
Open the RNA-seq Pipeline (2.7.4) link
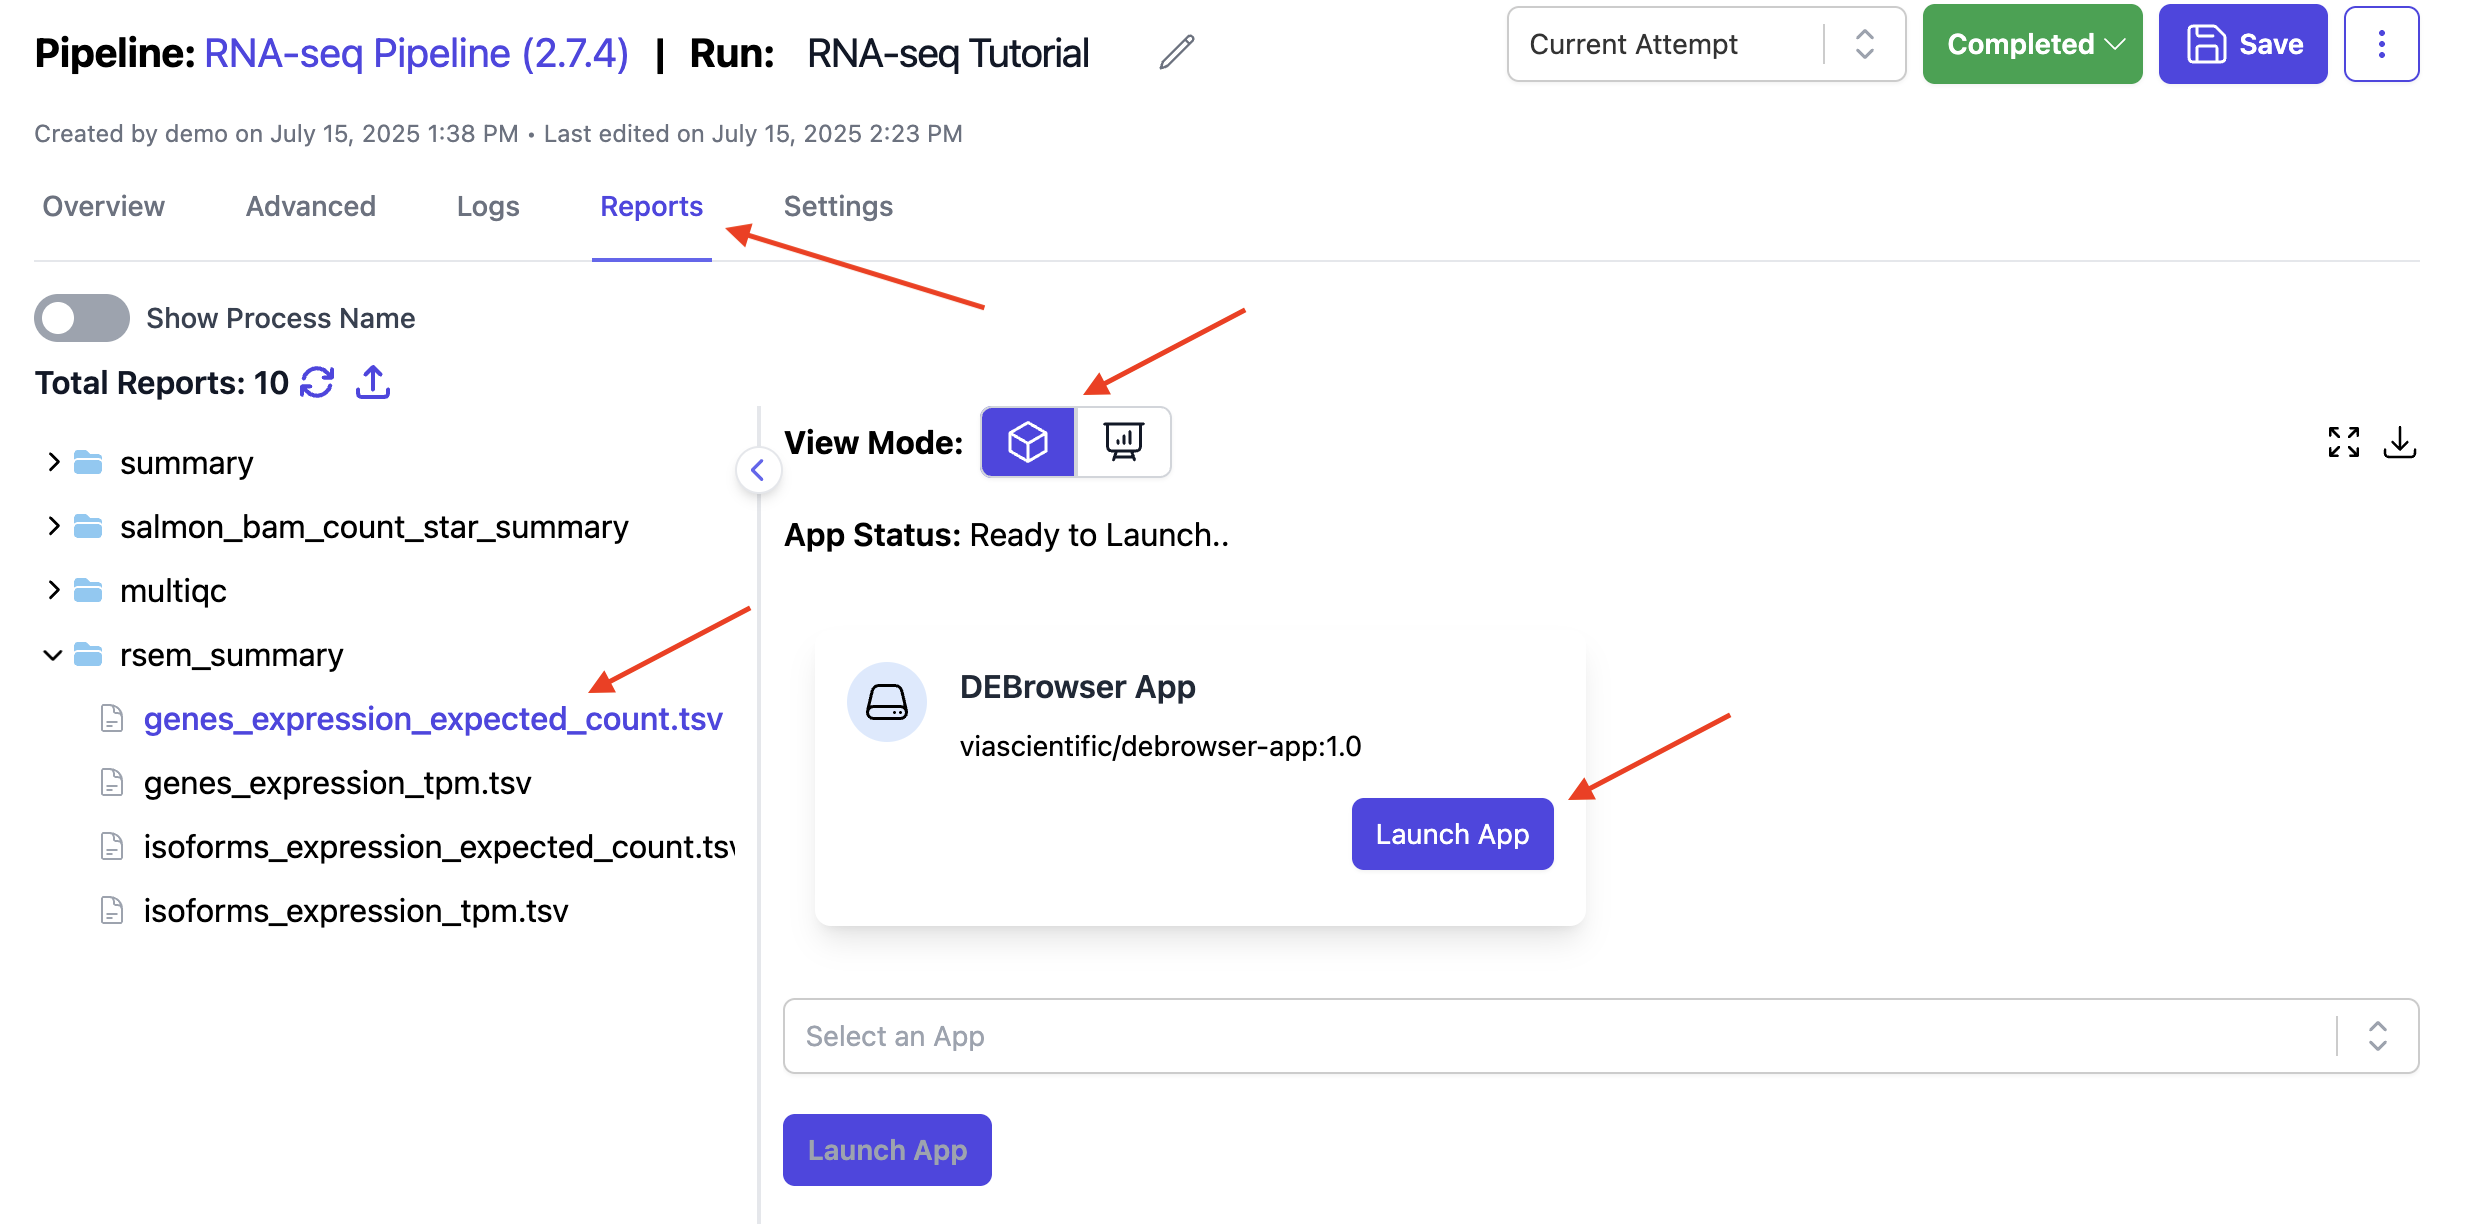pyautogui.click(x=416, y=53)
